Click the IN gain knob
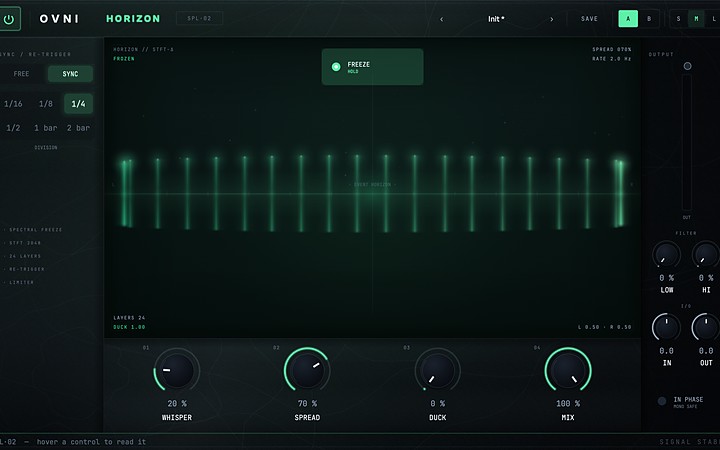720x450 pixels. pyautogui.click(x=666, y=327)
